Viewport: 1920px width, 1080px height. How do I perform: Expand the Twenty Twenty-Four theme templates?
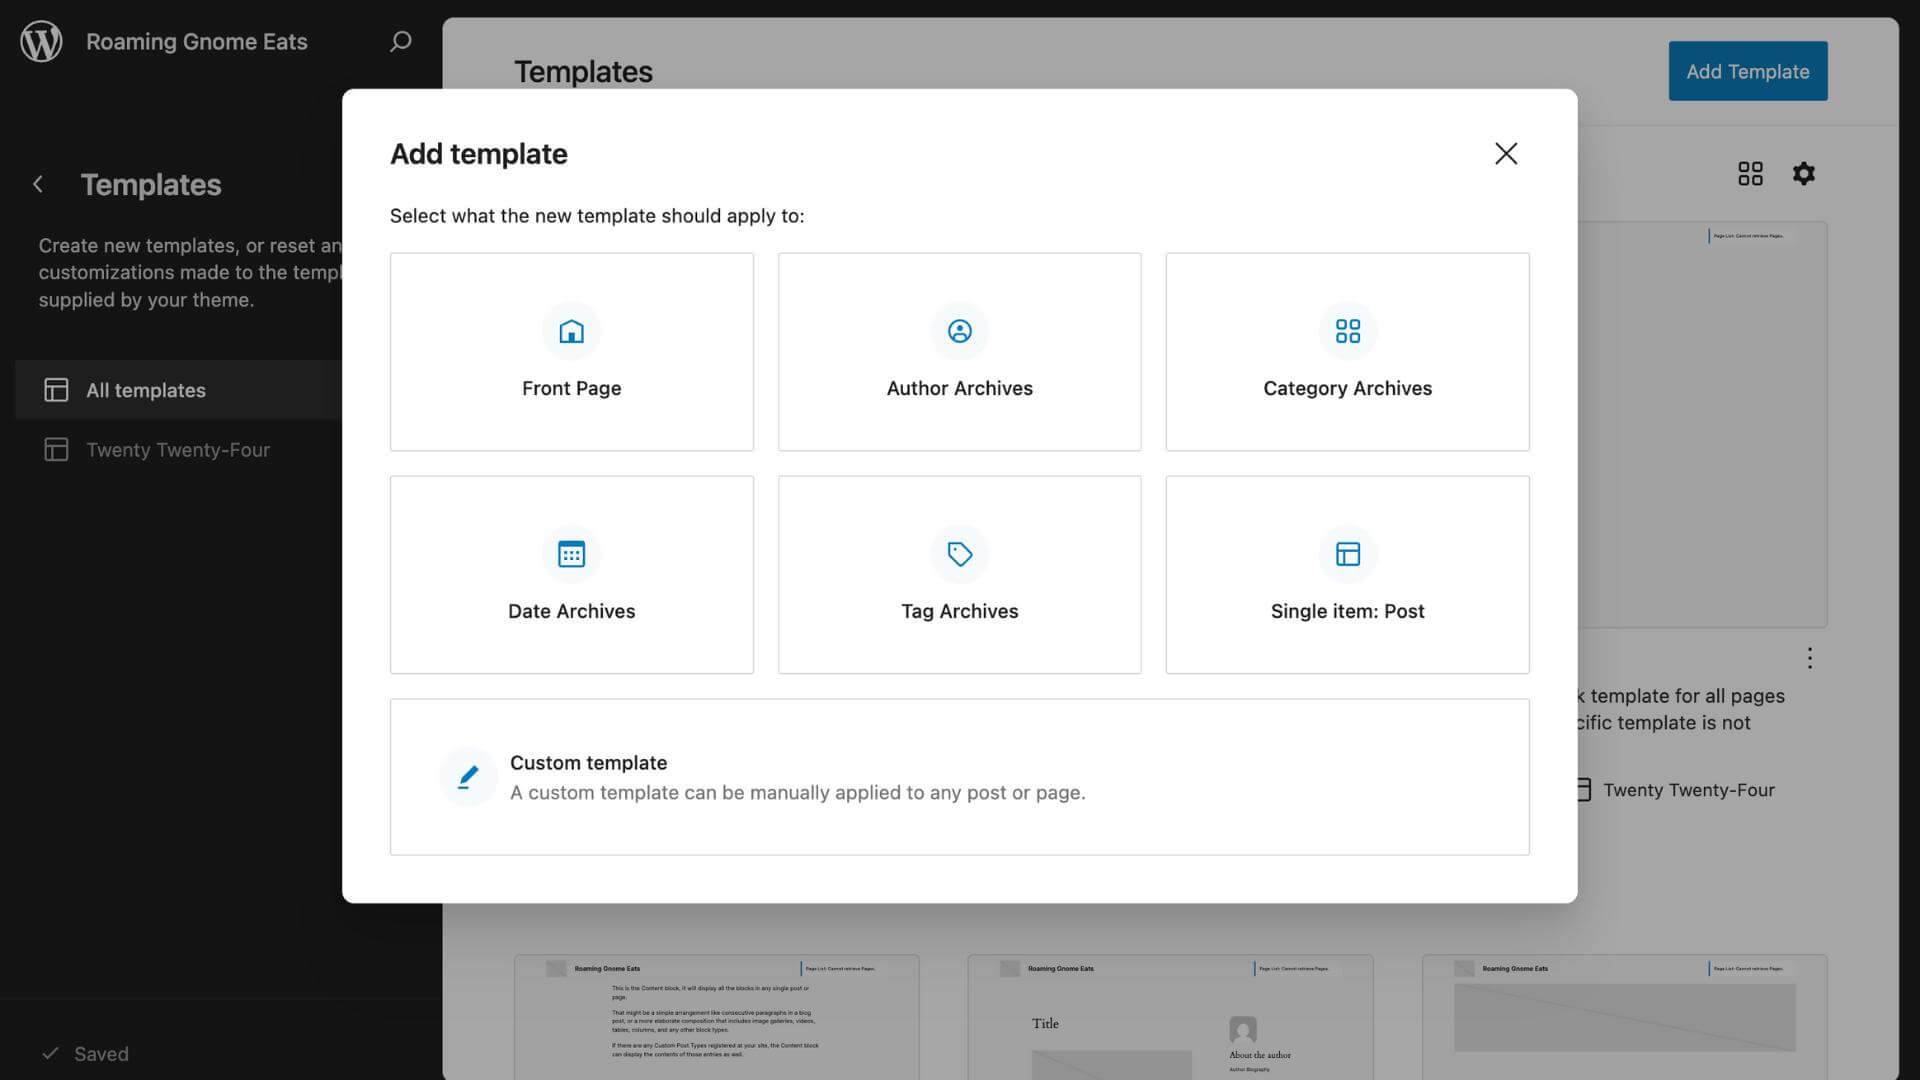(178, 449)
